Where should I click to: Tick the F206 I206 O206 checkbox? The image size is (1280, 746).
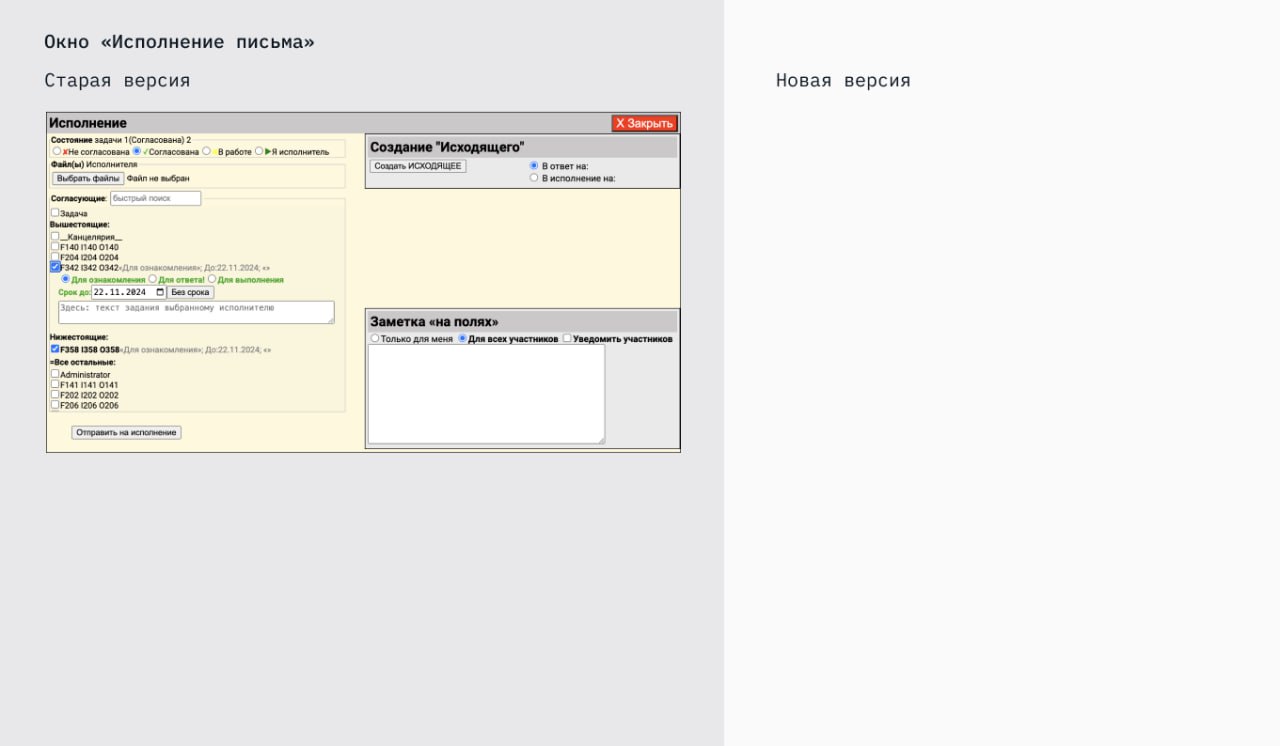55,404
